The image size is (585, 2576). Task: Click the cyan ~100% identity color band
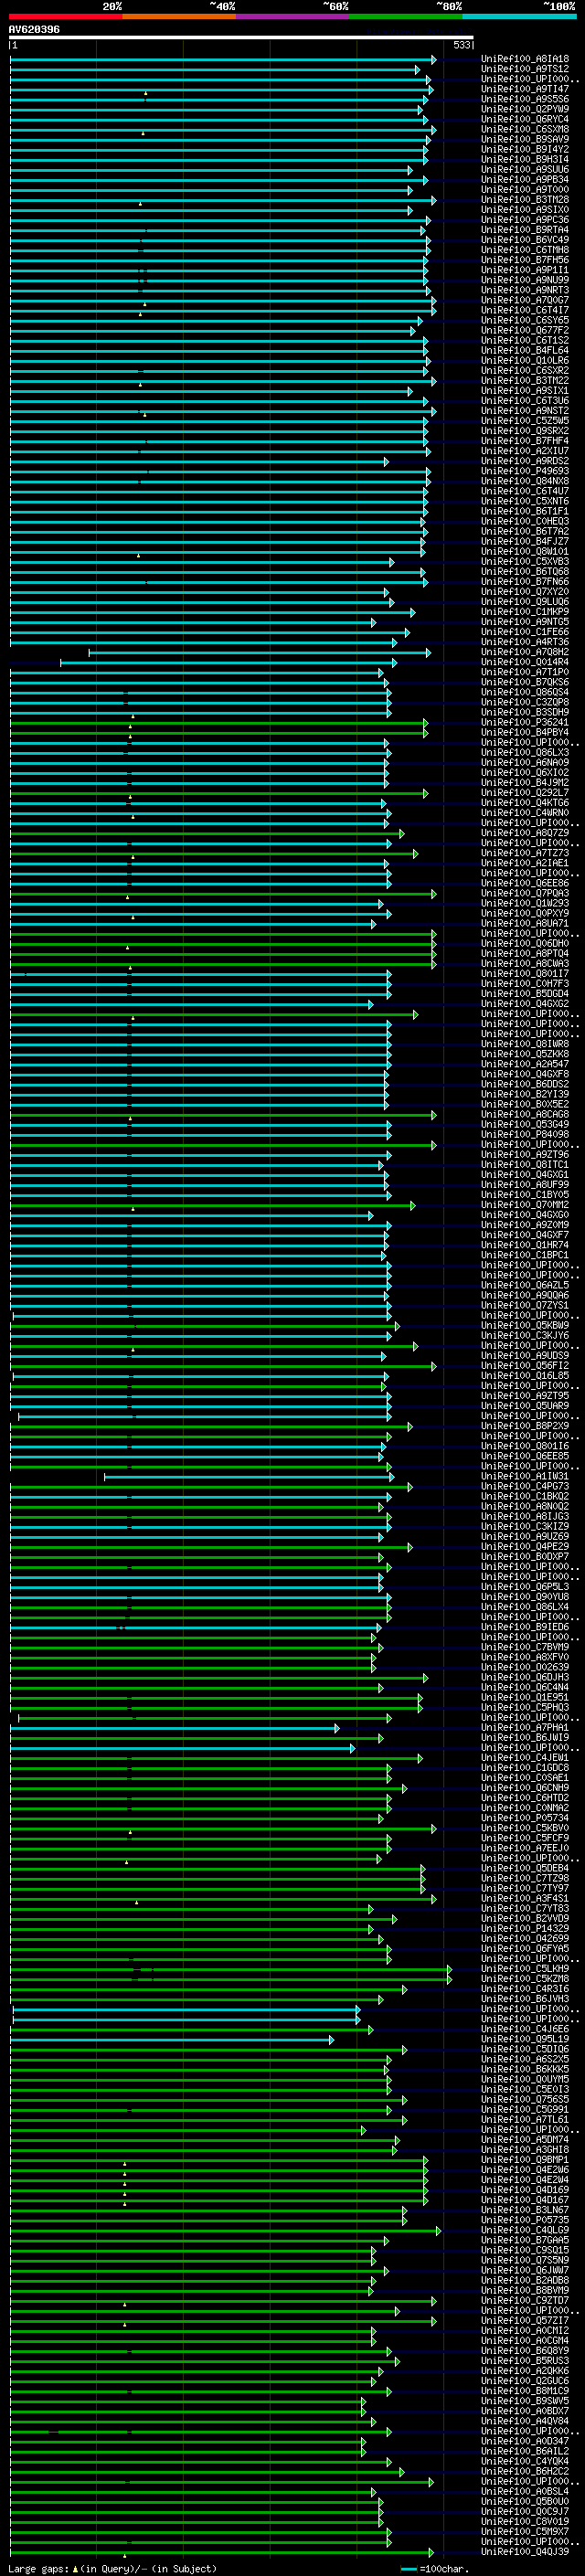(519, 16)
